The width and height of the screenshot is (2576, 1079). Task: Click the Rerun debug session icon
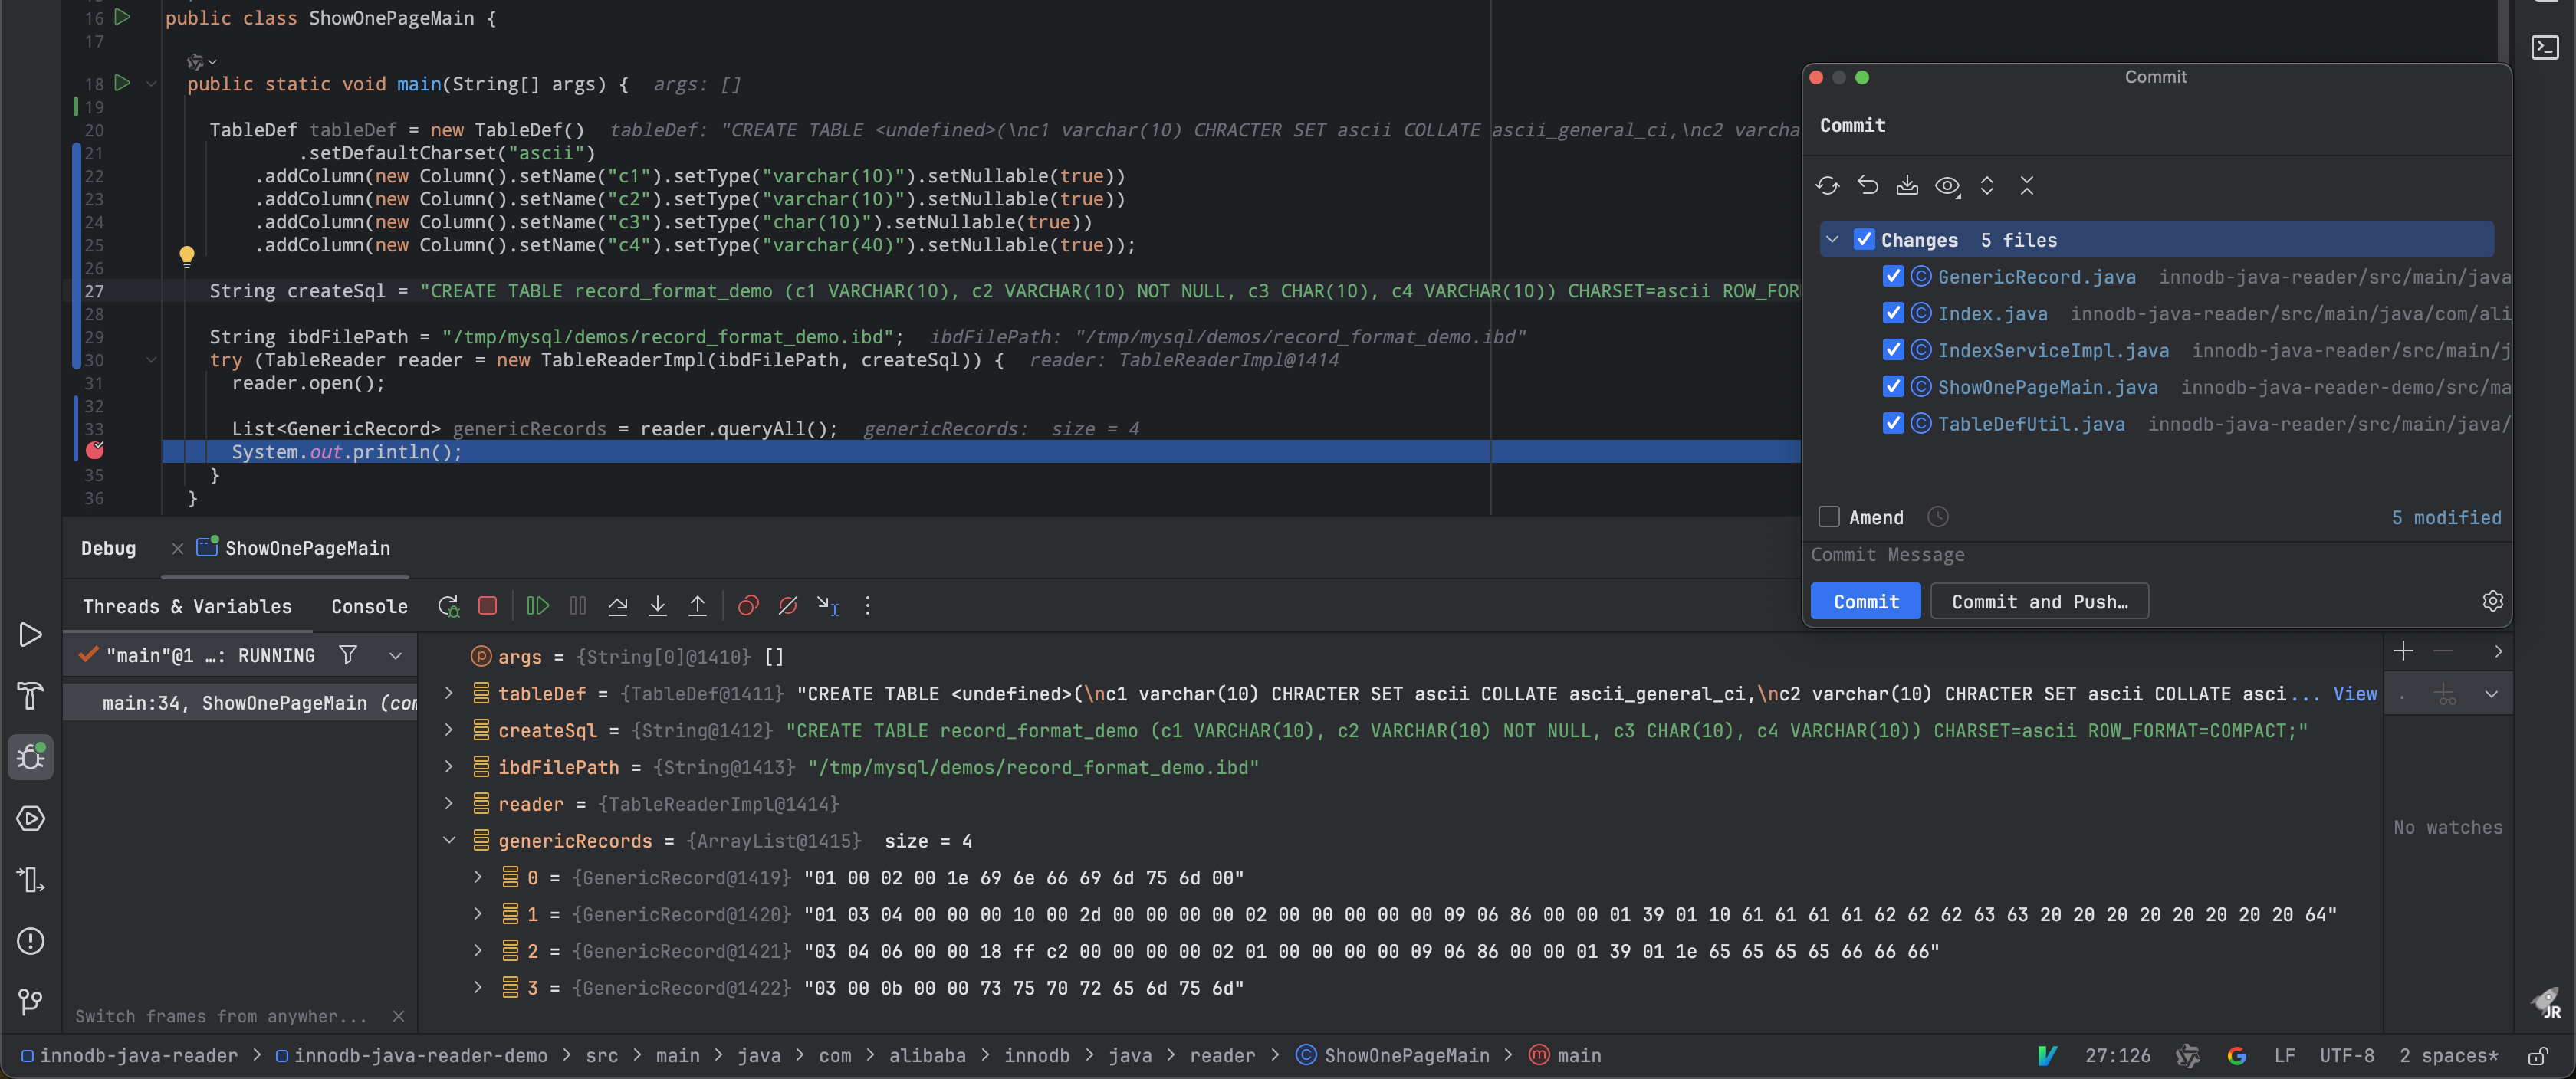click(448, 606)
